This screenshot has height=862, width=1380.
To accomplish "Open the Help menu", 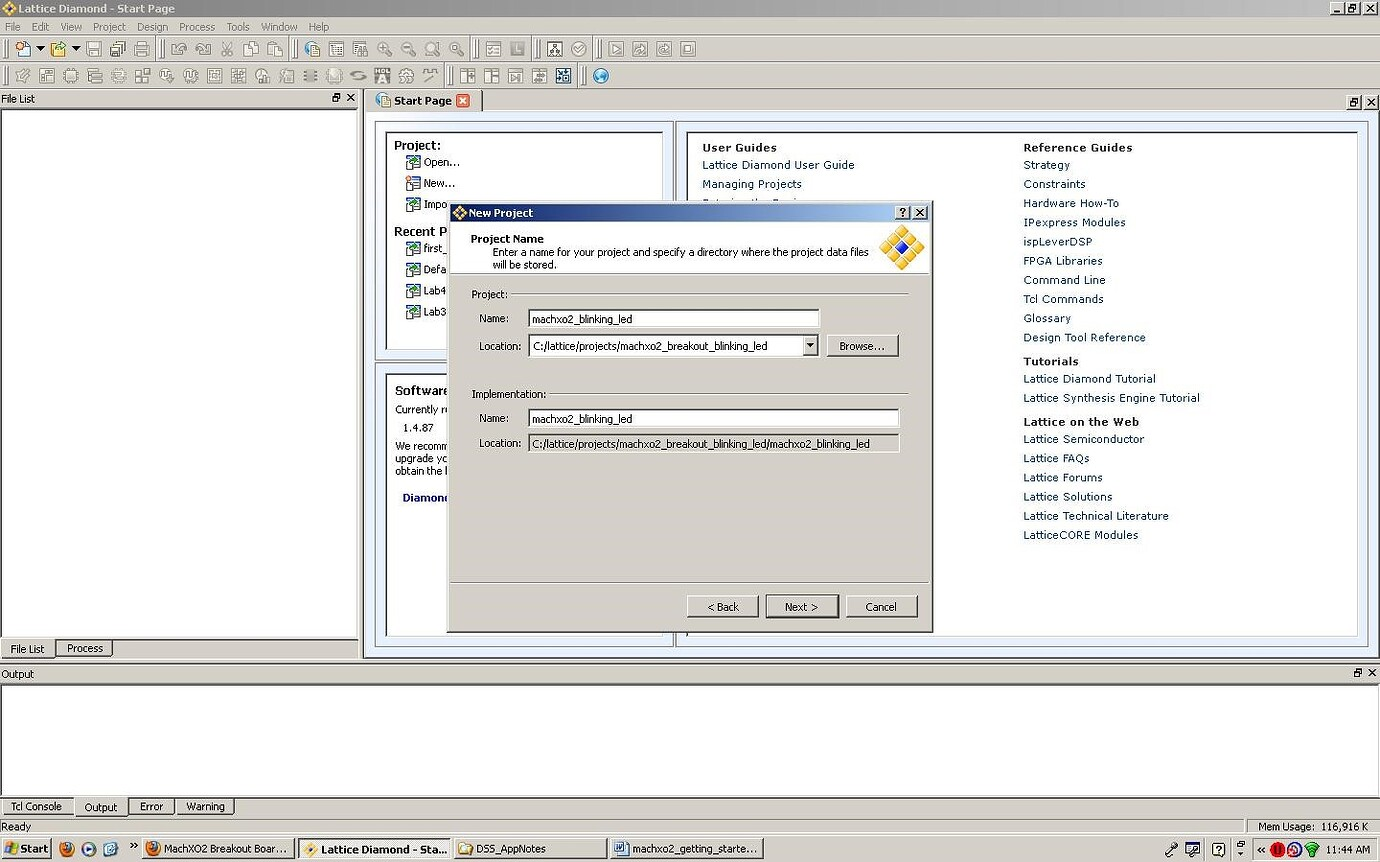I will [318, 27].
